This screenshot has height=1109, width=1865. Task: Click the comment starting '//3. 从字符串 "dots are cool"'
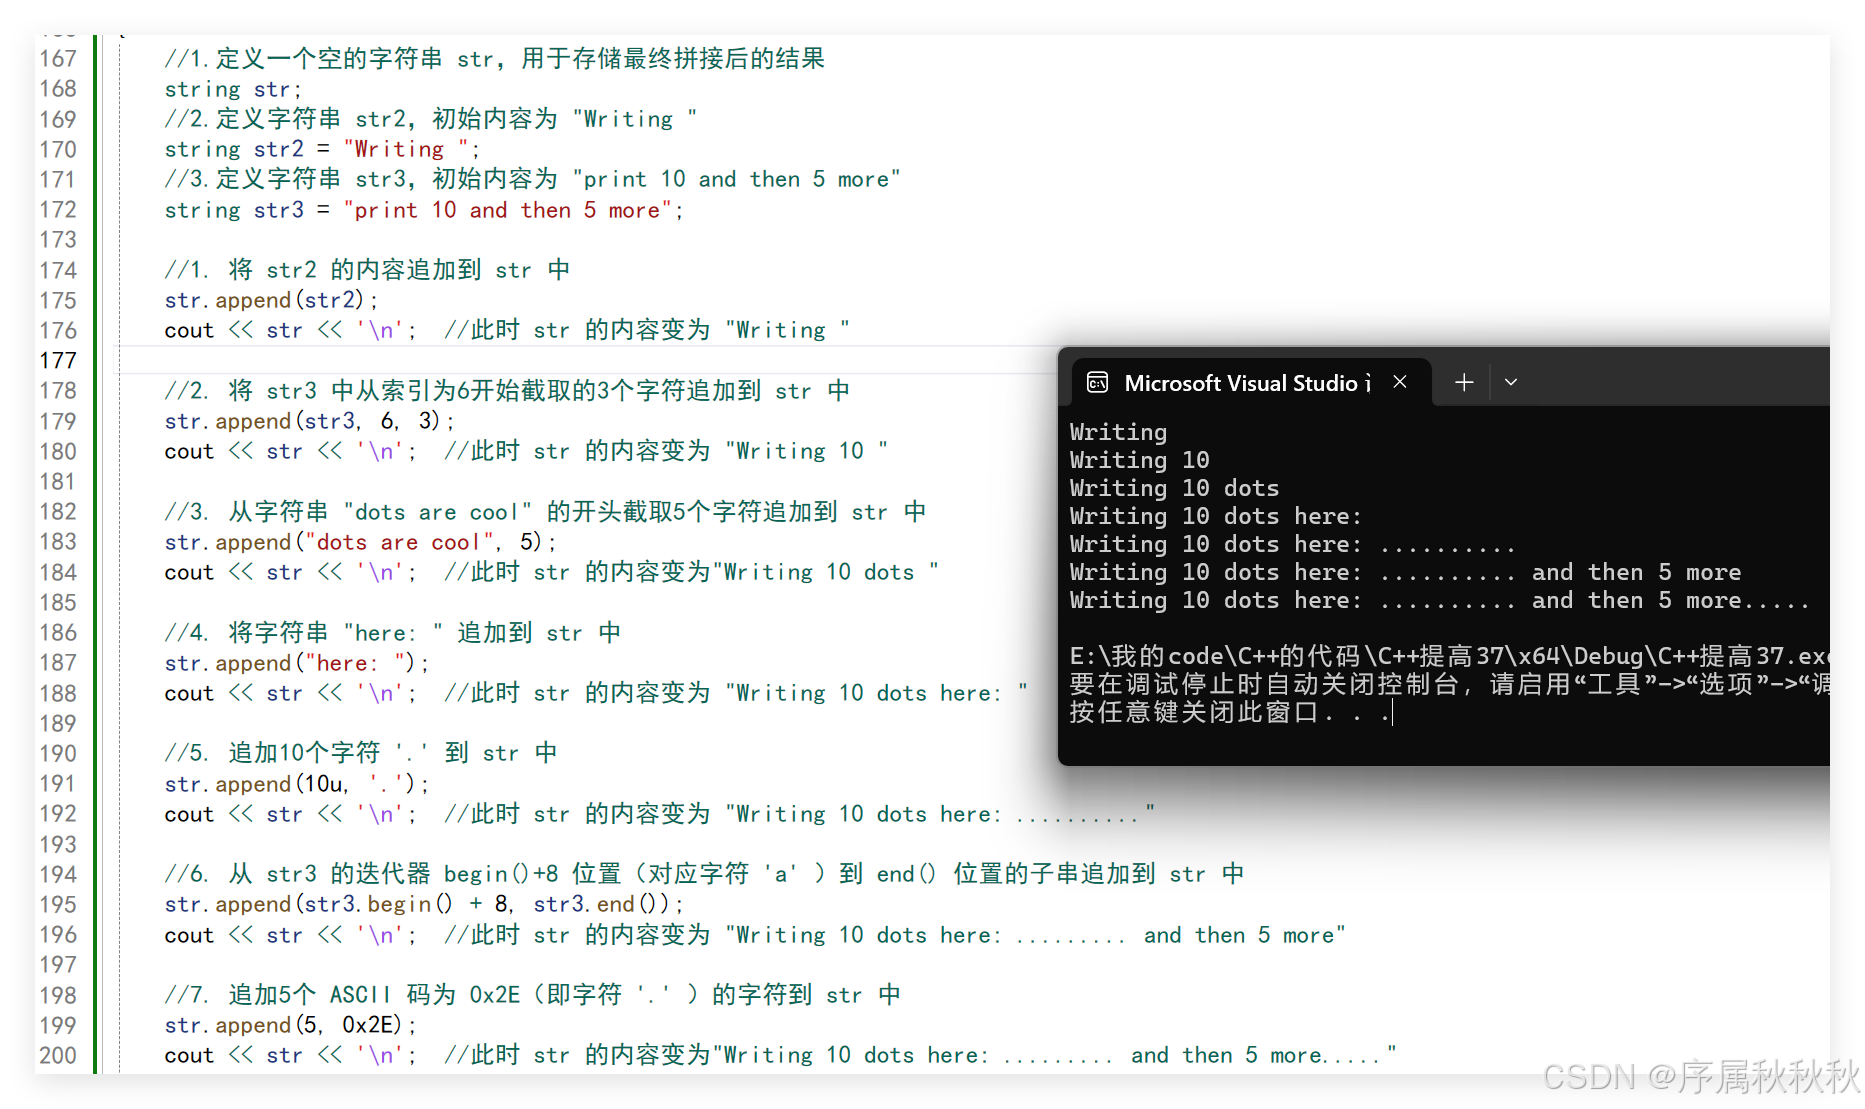click(545, 512)
